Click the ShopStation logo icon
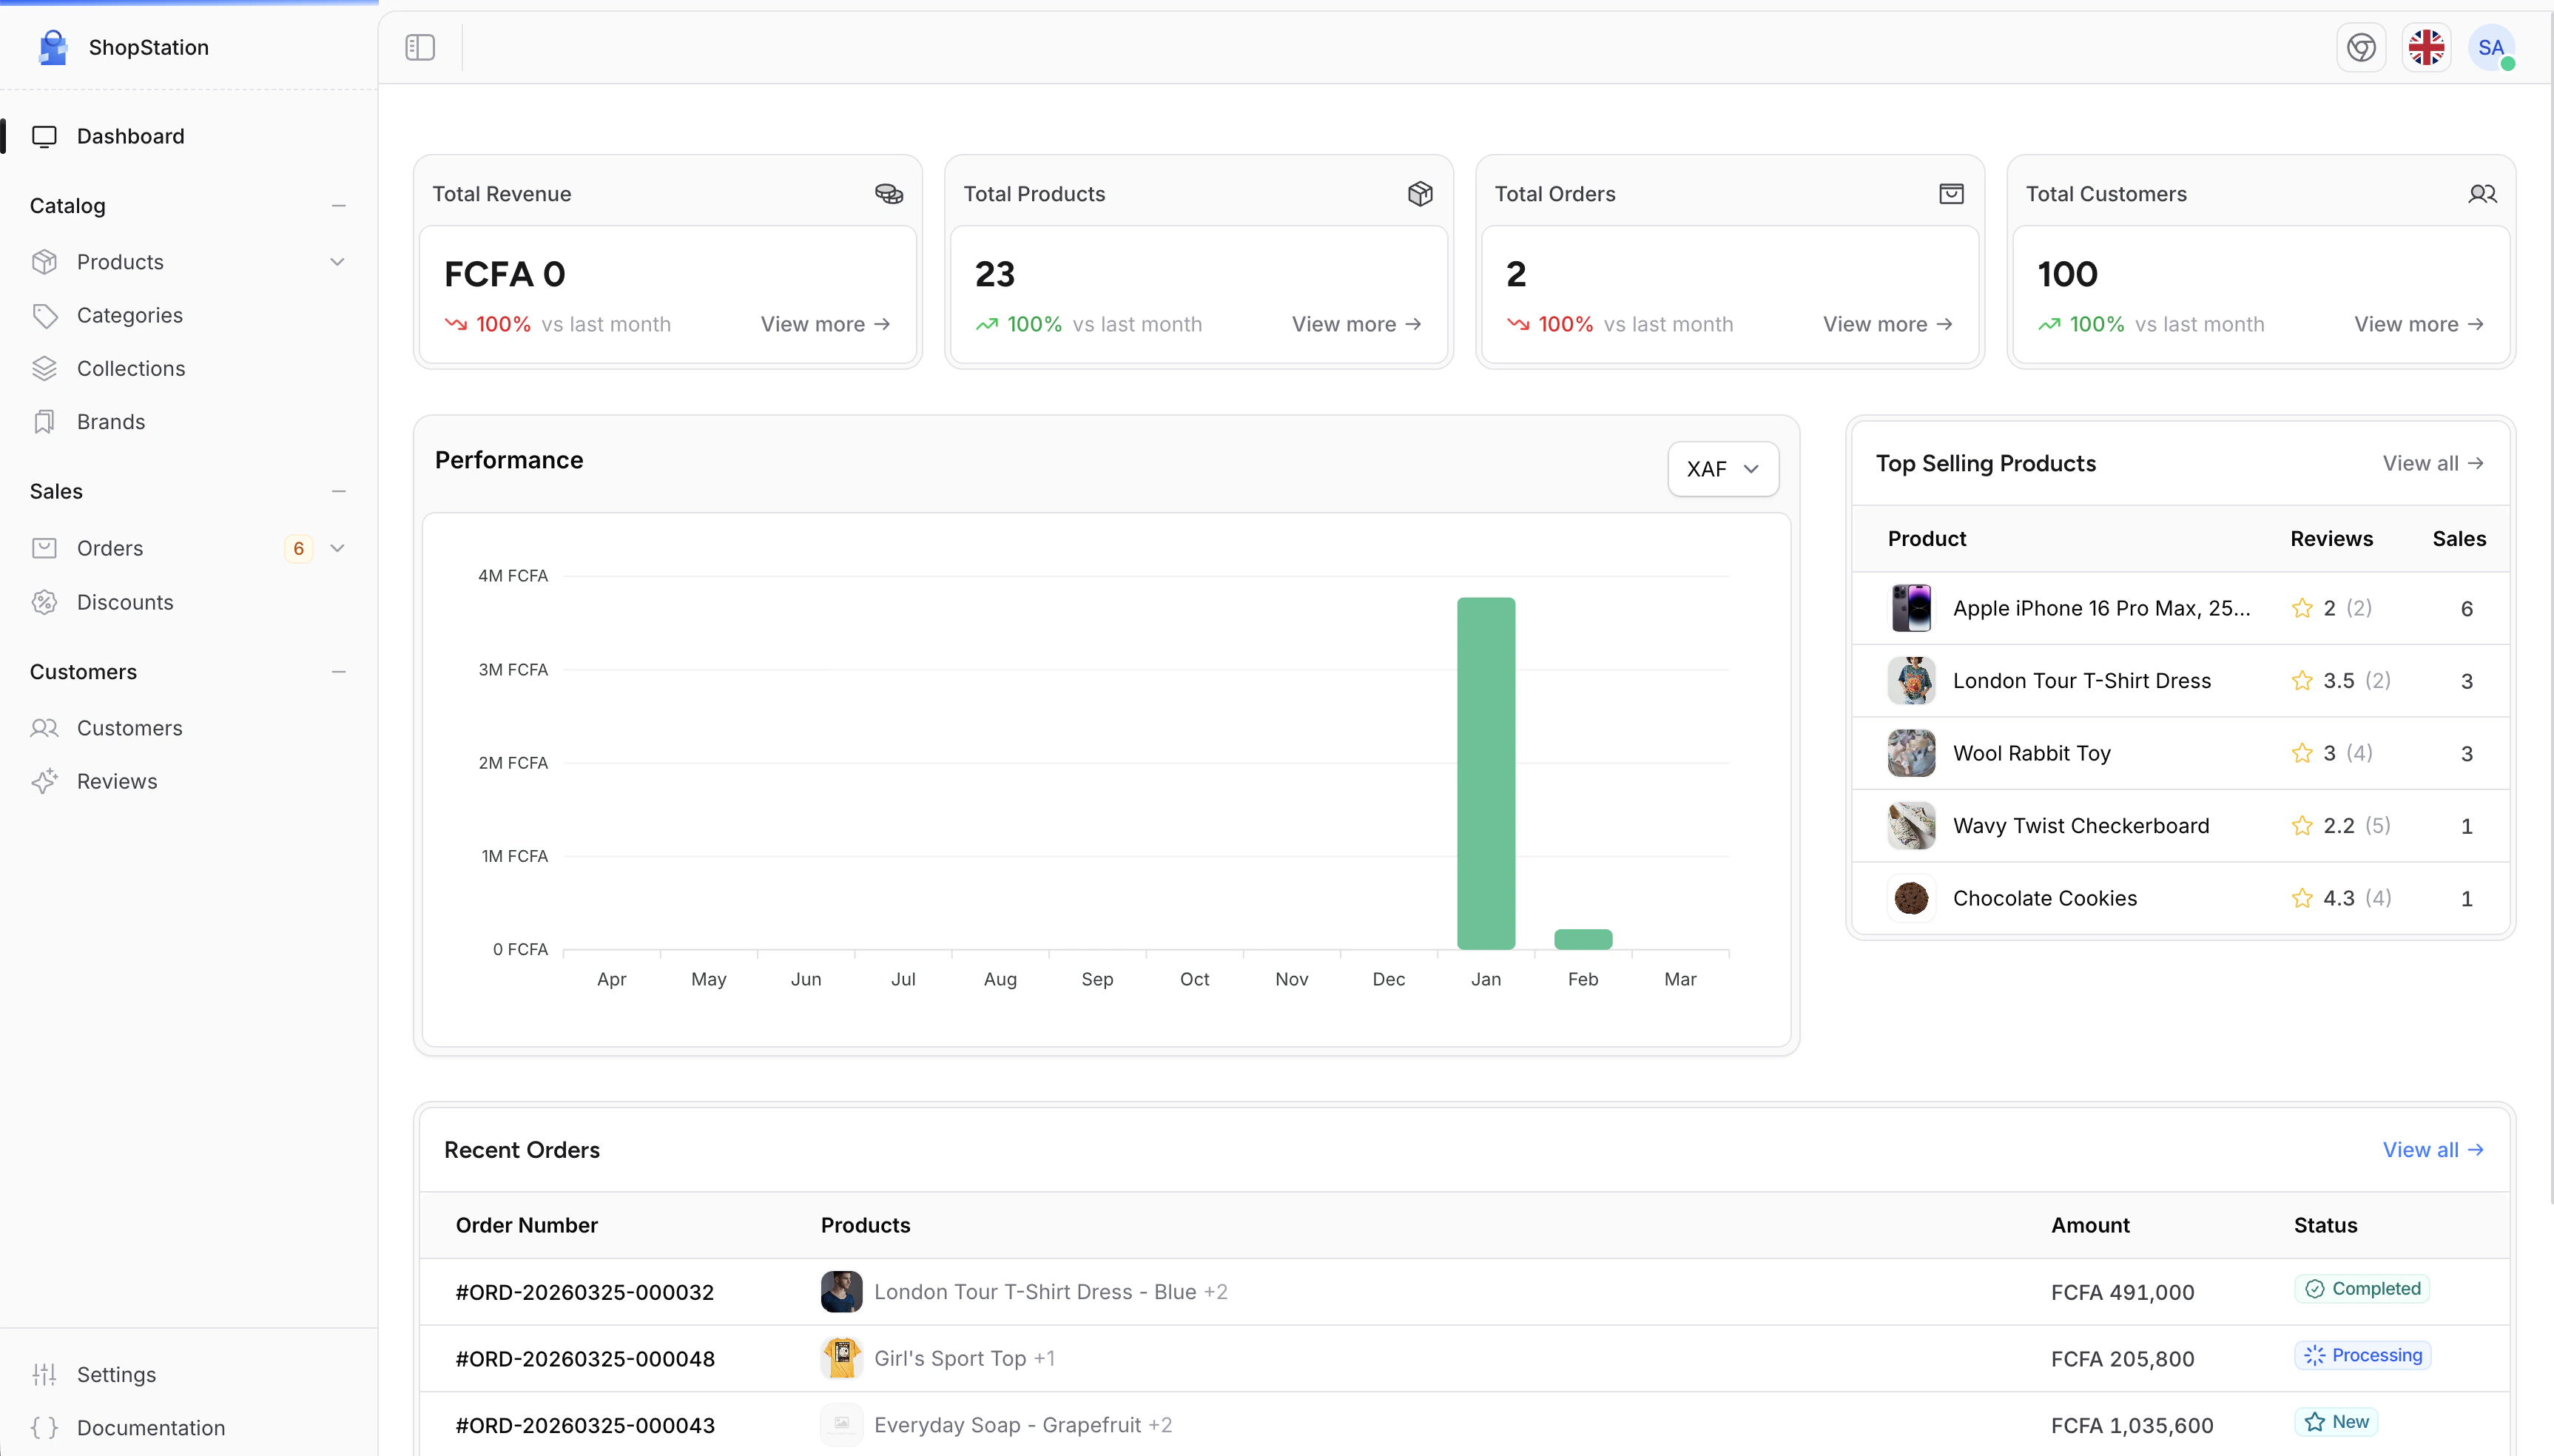 [x=52, y=47]
